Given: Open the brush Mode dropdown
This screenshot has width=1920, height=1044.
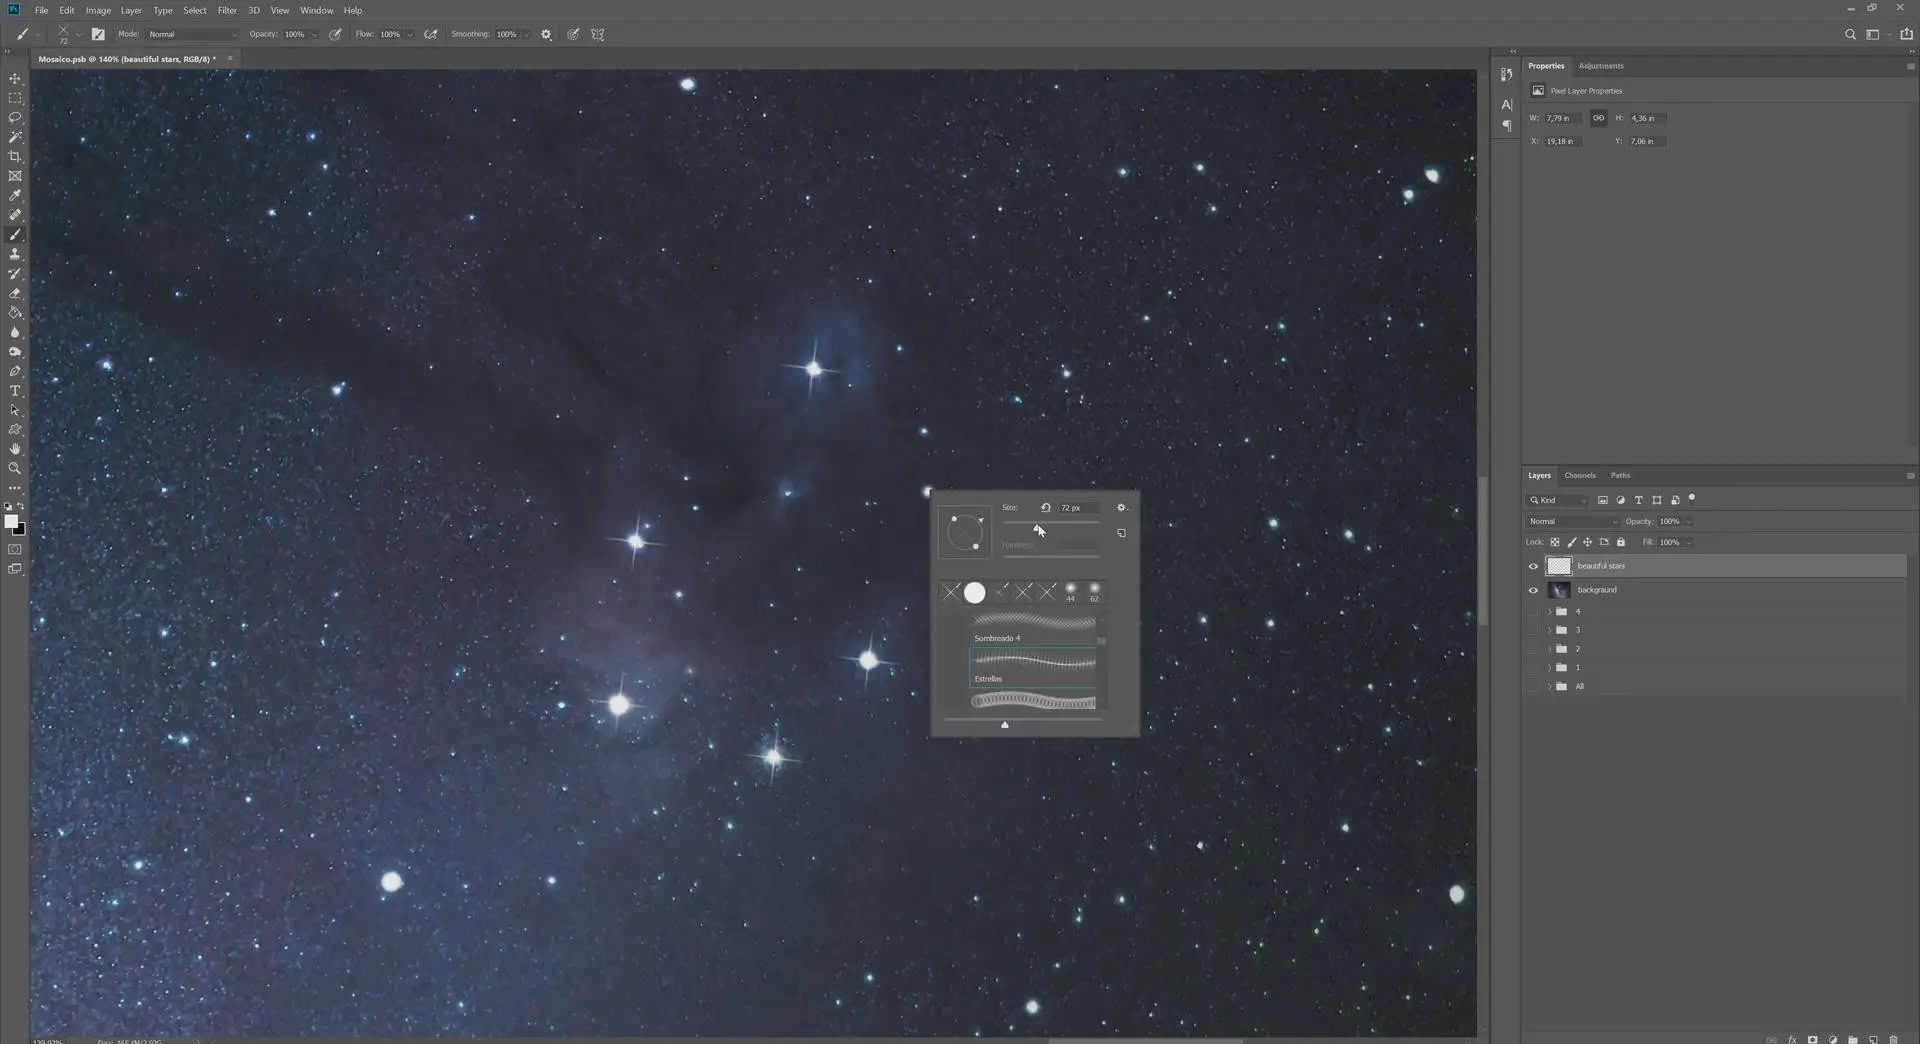Looking at the screenshot, I should pyautogui.click(x=193, y=34).
